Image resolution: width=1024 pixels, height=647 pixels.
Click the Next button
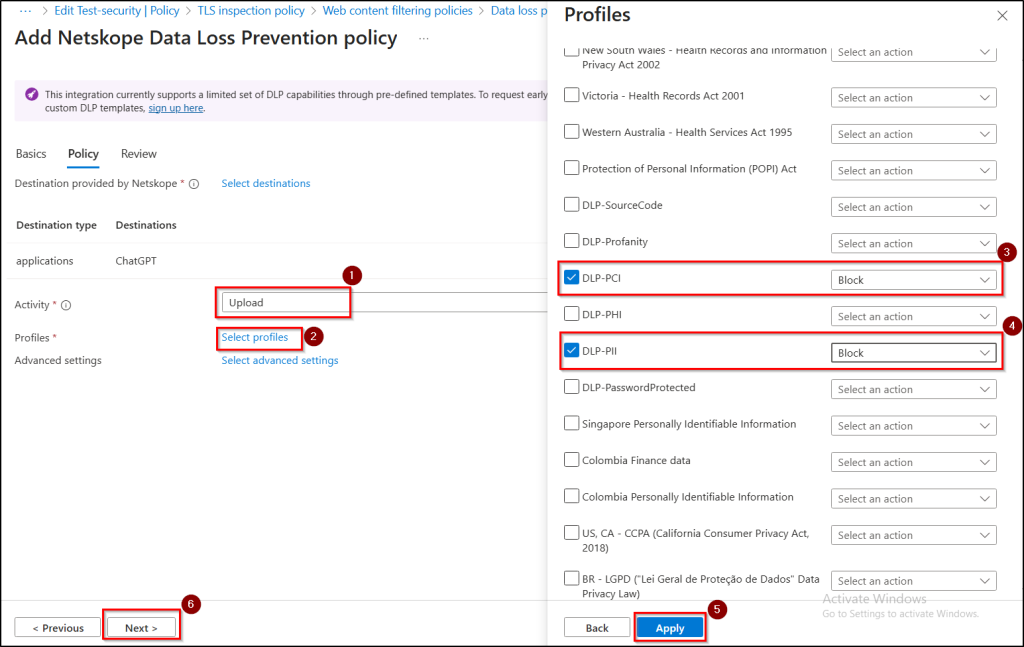pyautogui.click(x=141, y=628)
